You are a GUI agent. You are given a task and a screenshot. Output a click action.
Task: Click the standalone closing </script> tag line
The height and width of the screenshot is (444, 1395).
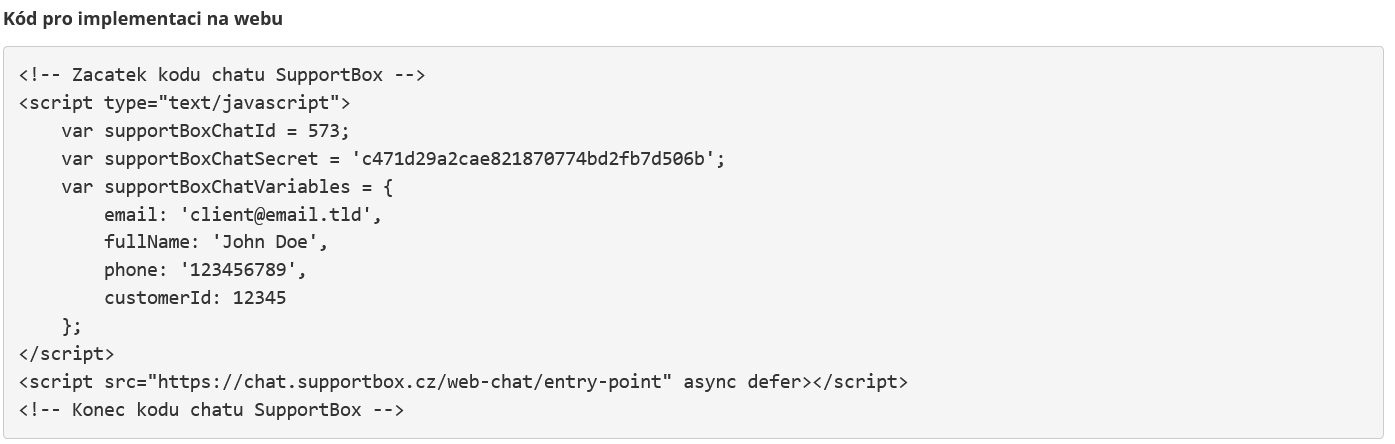(66, 354)
